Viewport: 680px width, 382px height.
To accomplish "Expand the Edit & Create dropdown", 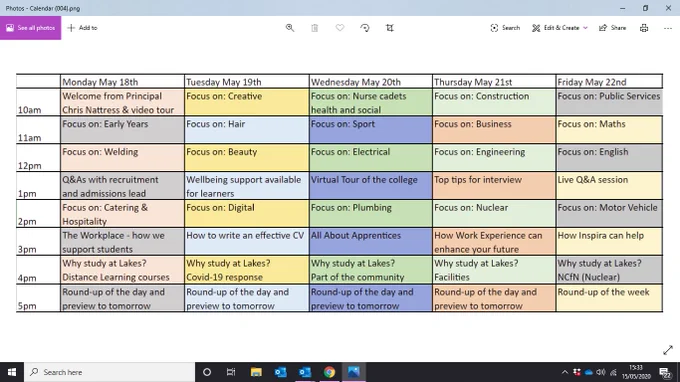I will (x=560, y=28).
